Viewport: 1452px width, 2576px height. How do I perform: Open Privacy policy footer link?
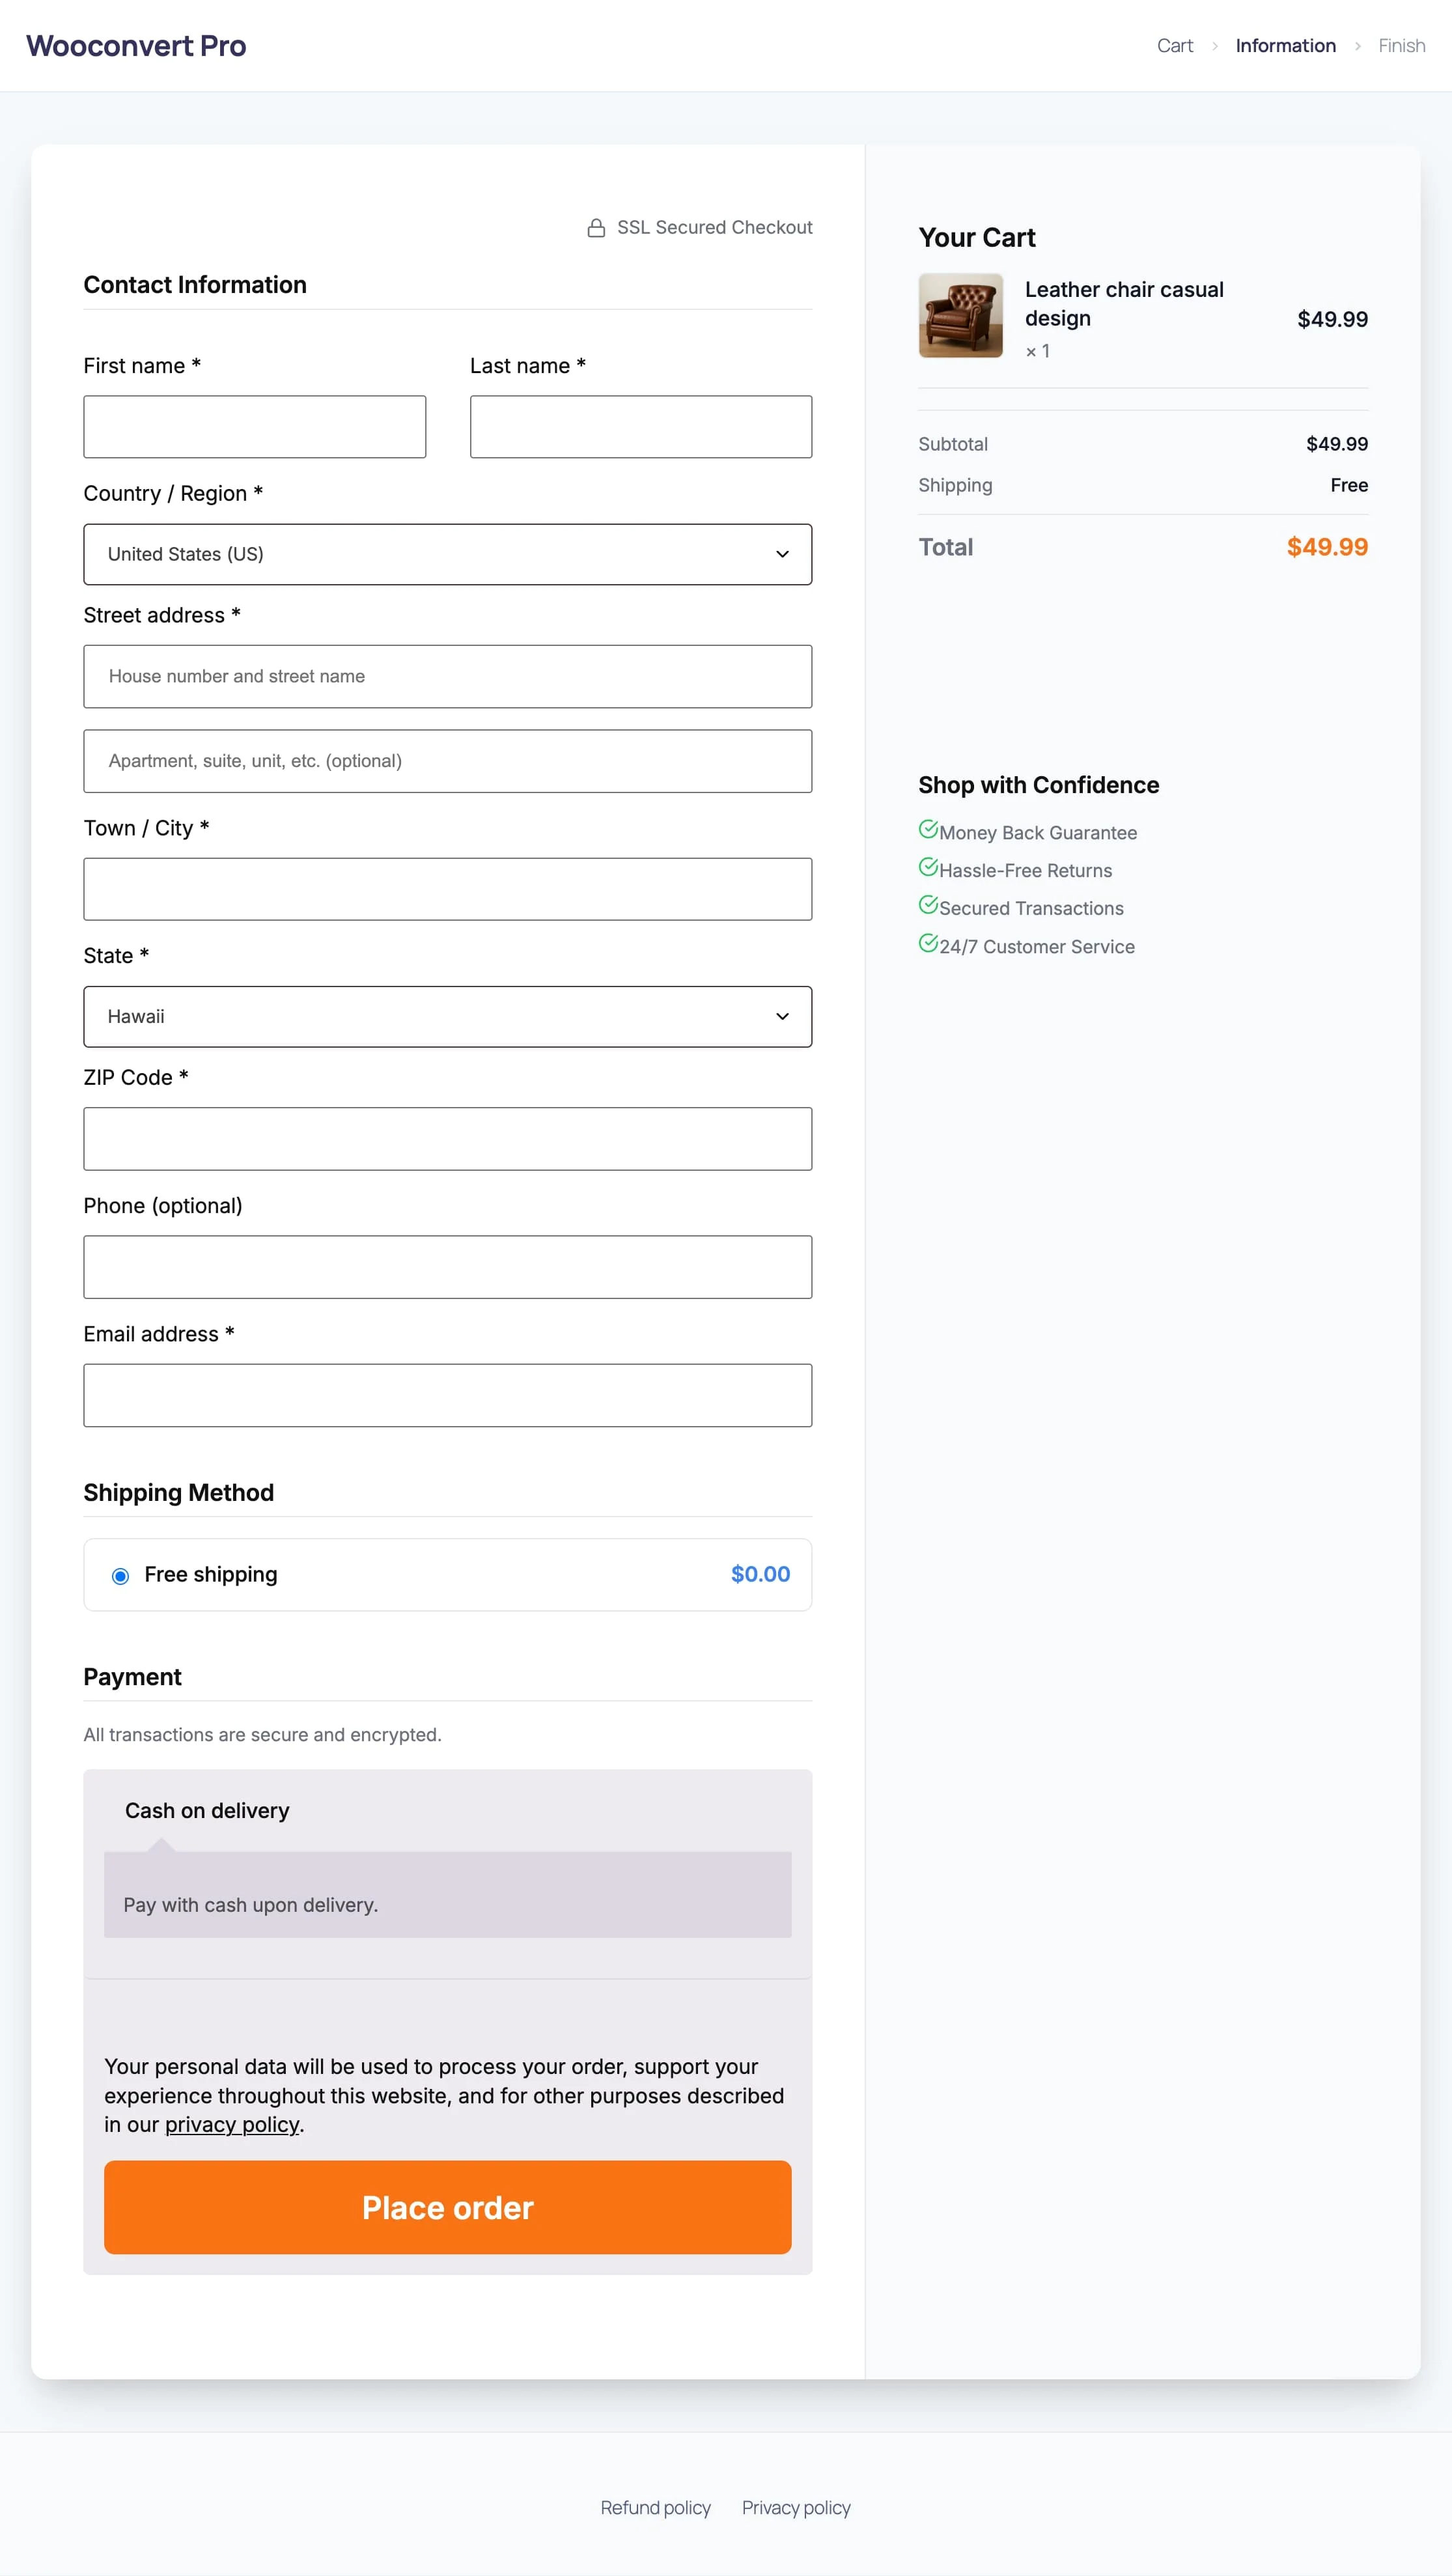point(796,2507)
